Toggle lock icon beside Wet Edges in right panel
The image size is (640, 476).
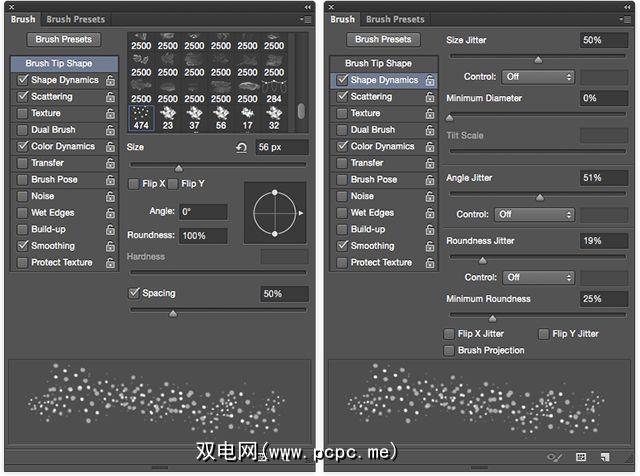[430, 213]
